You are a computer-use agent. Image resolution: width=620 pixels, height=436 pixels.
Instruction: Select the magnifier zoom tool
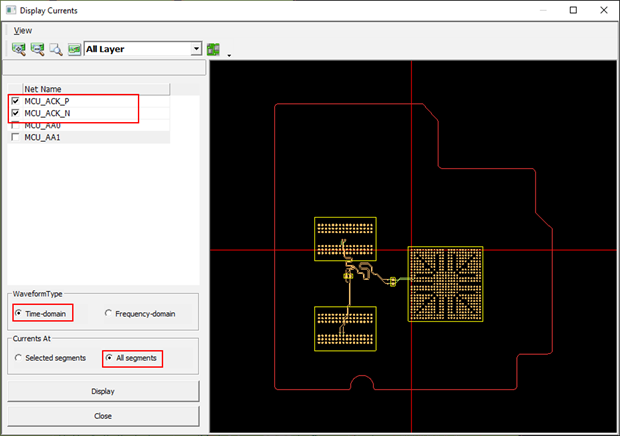(56, 48)
